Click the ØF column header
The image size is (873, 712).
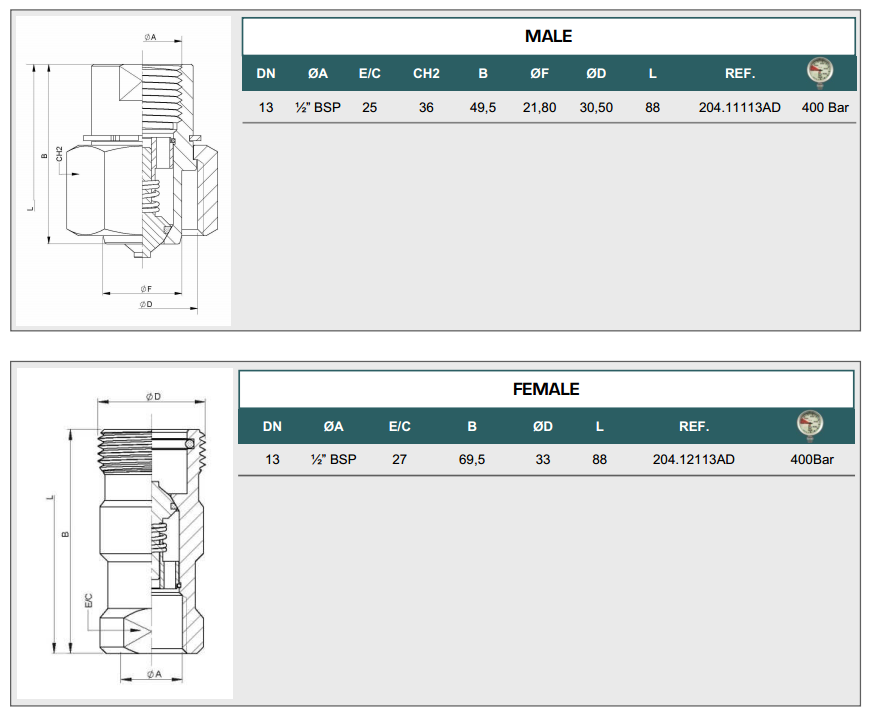[539, 74]
